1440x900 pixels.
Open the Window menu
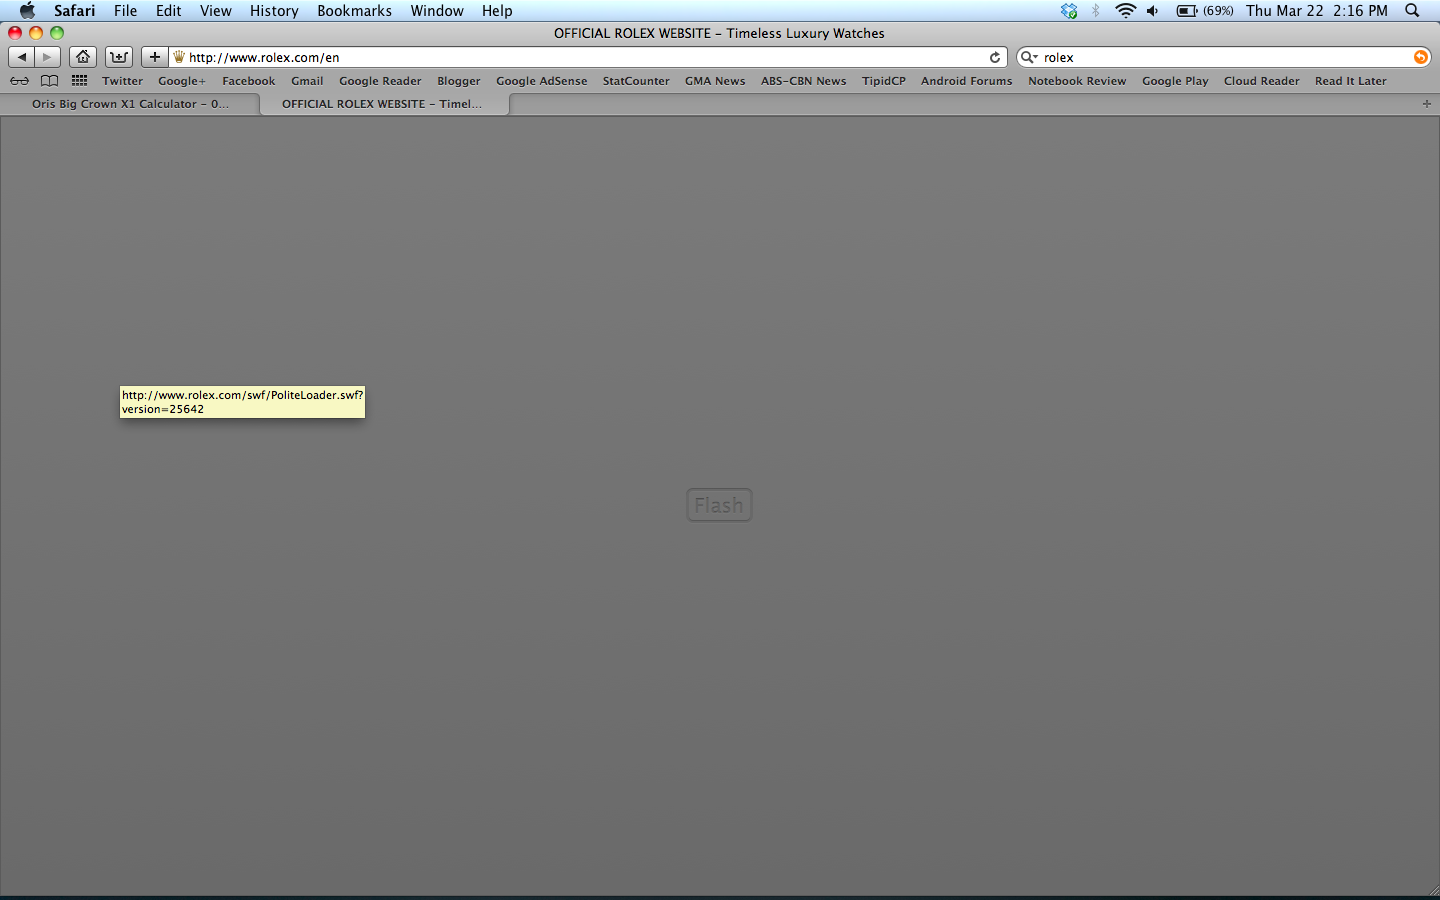[437, 11]
